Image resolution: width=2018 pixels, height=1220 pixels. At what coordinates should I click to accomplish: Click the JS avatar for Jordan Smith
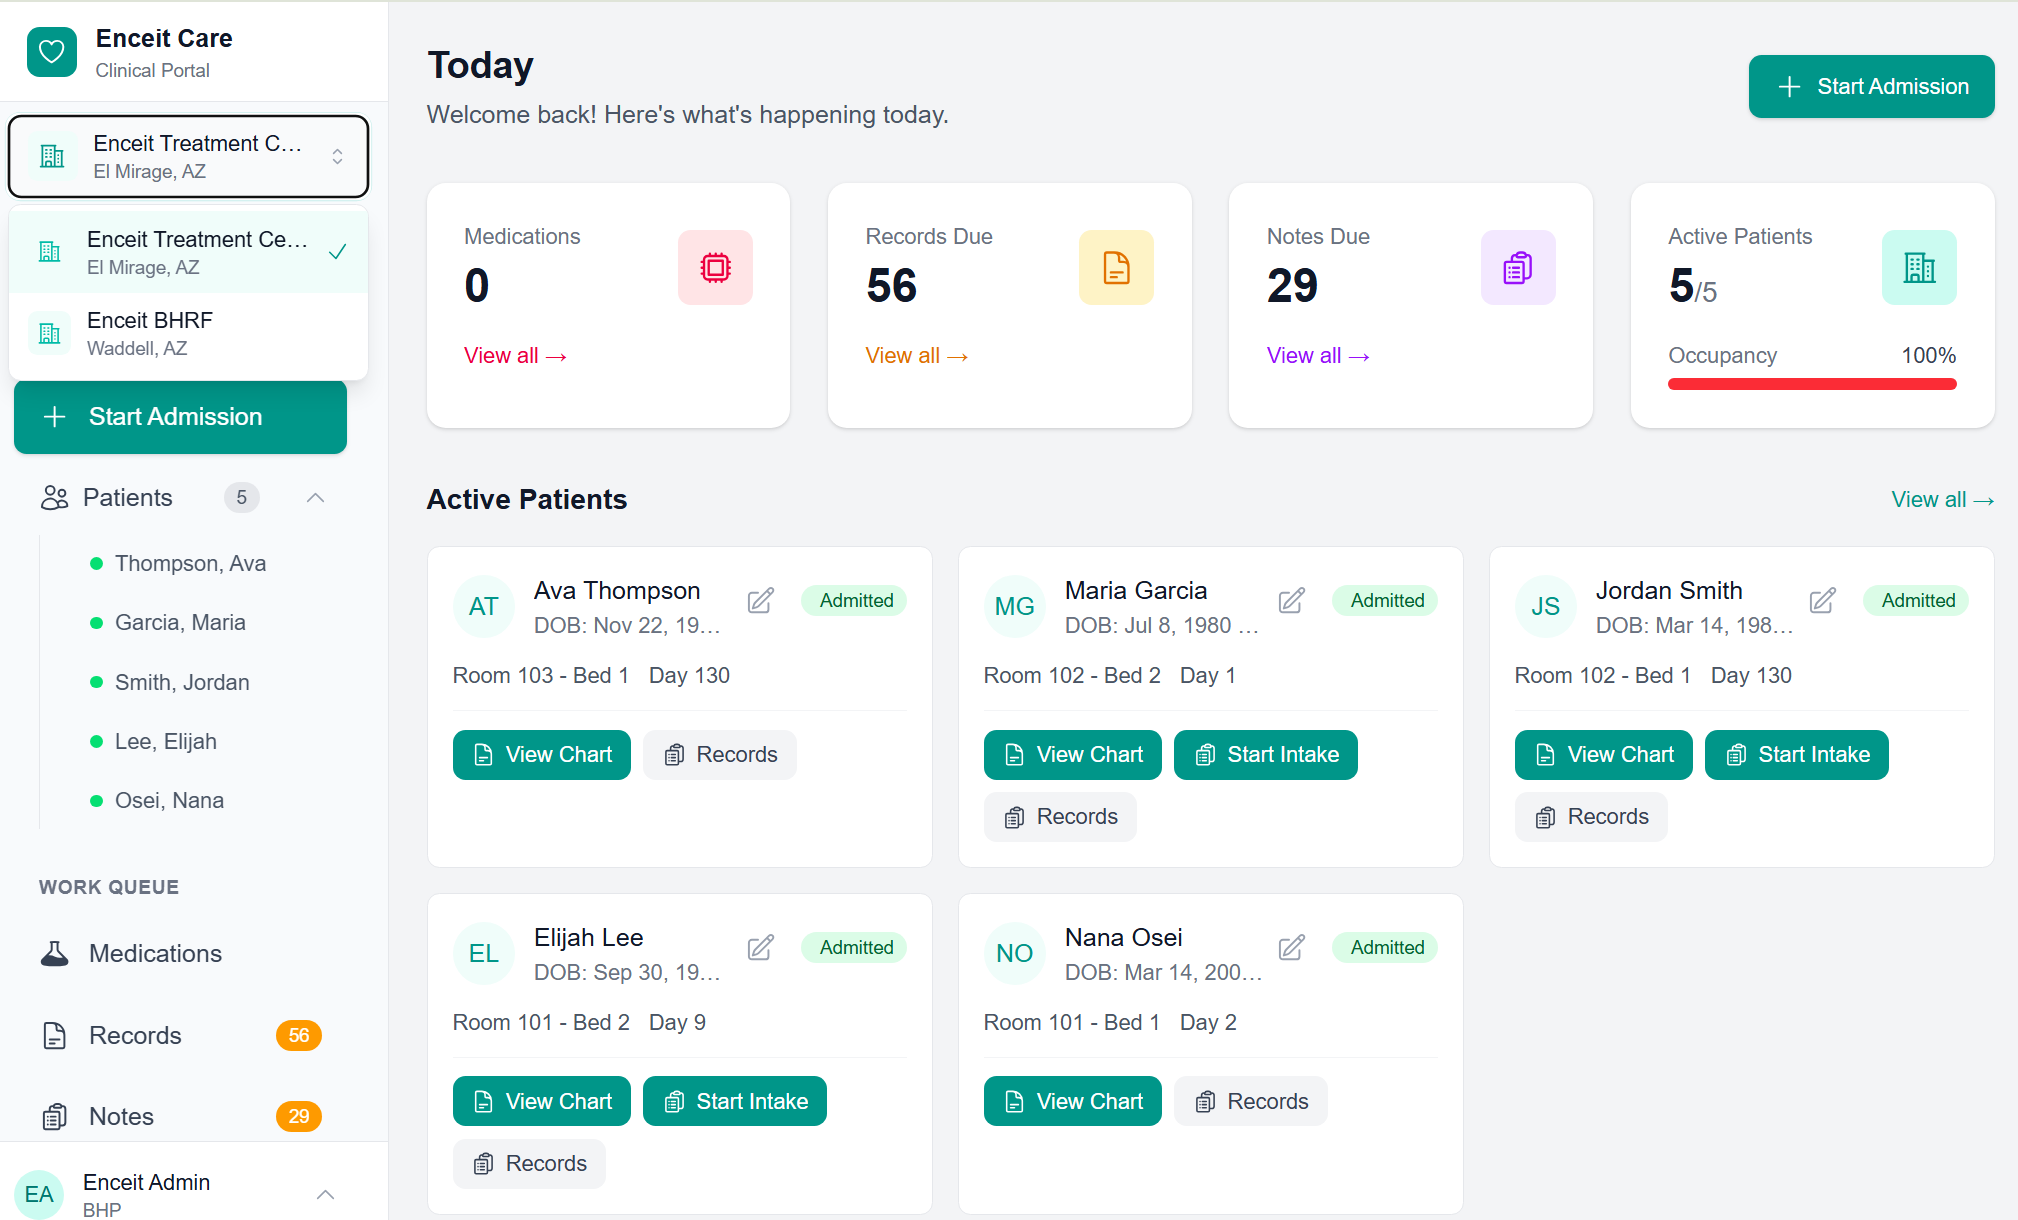pos(1546,606)
